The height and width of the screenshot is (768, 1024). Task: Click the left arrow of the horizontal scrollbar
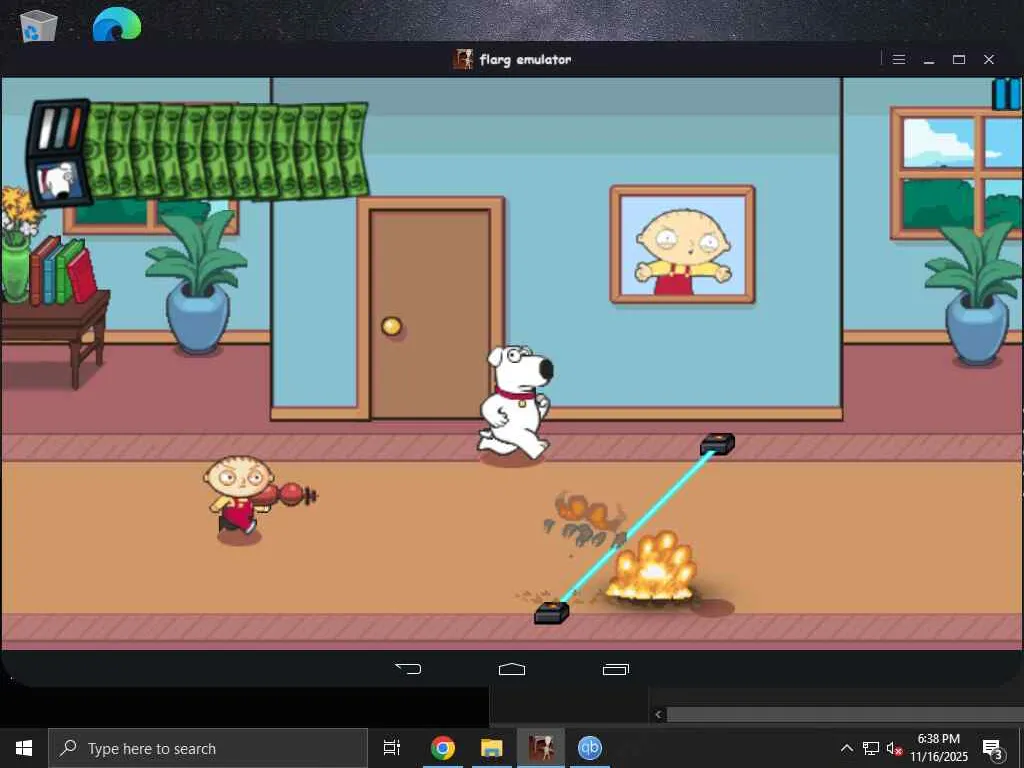[x=658, y=714]
